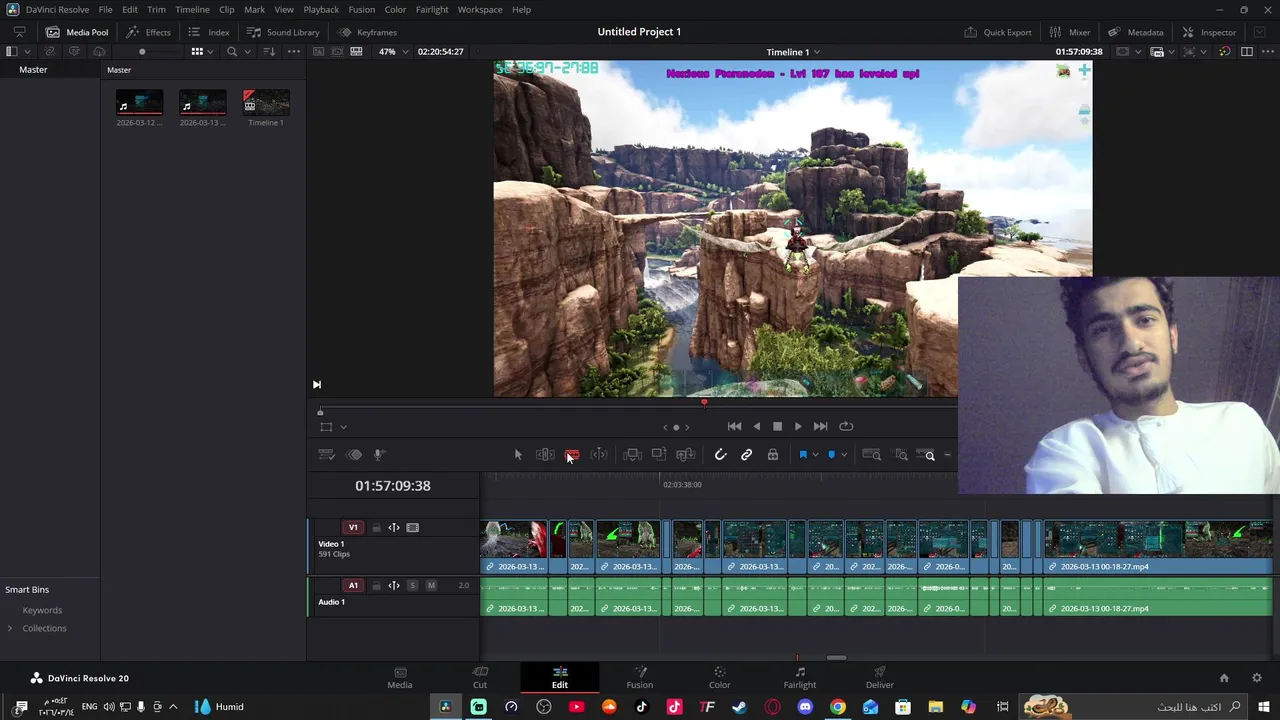The image size is (1280, 720).
Task: Activate the Trim Edit Mode tool
Action: click(545, 455)
